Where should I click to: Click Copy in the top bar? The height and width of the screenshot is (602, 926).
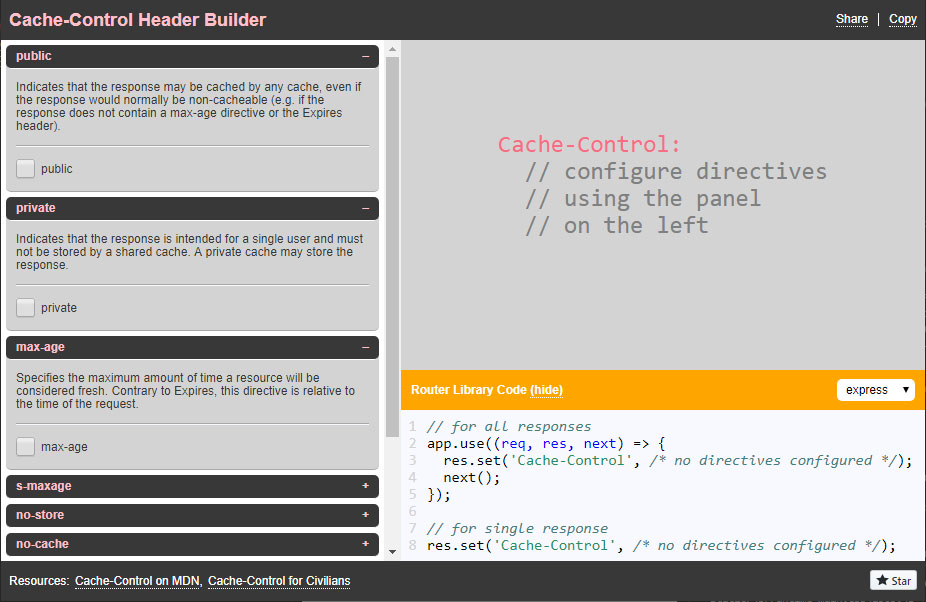(903, 19)
